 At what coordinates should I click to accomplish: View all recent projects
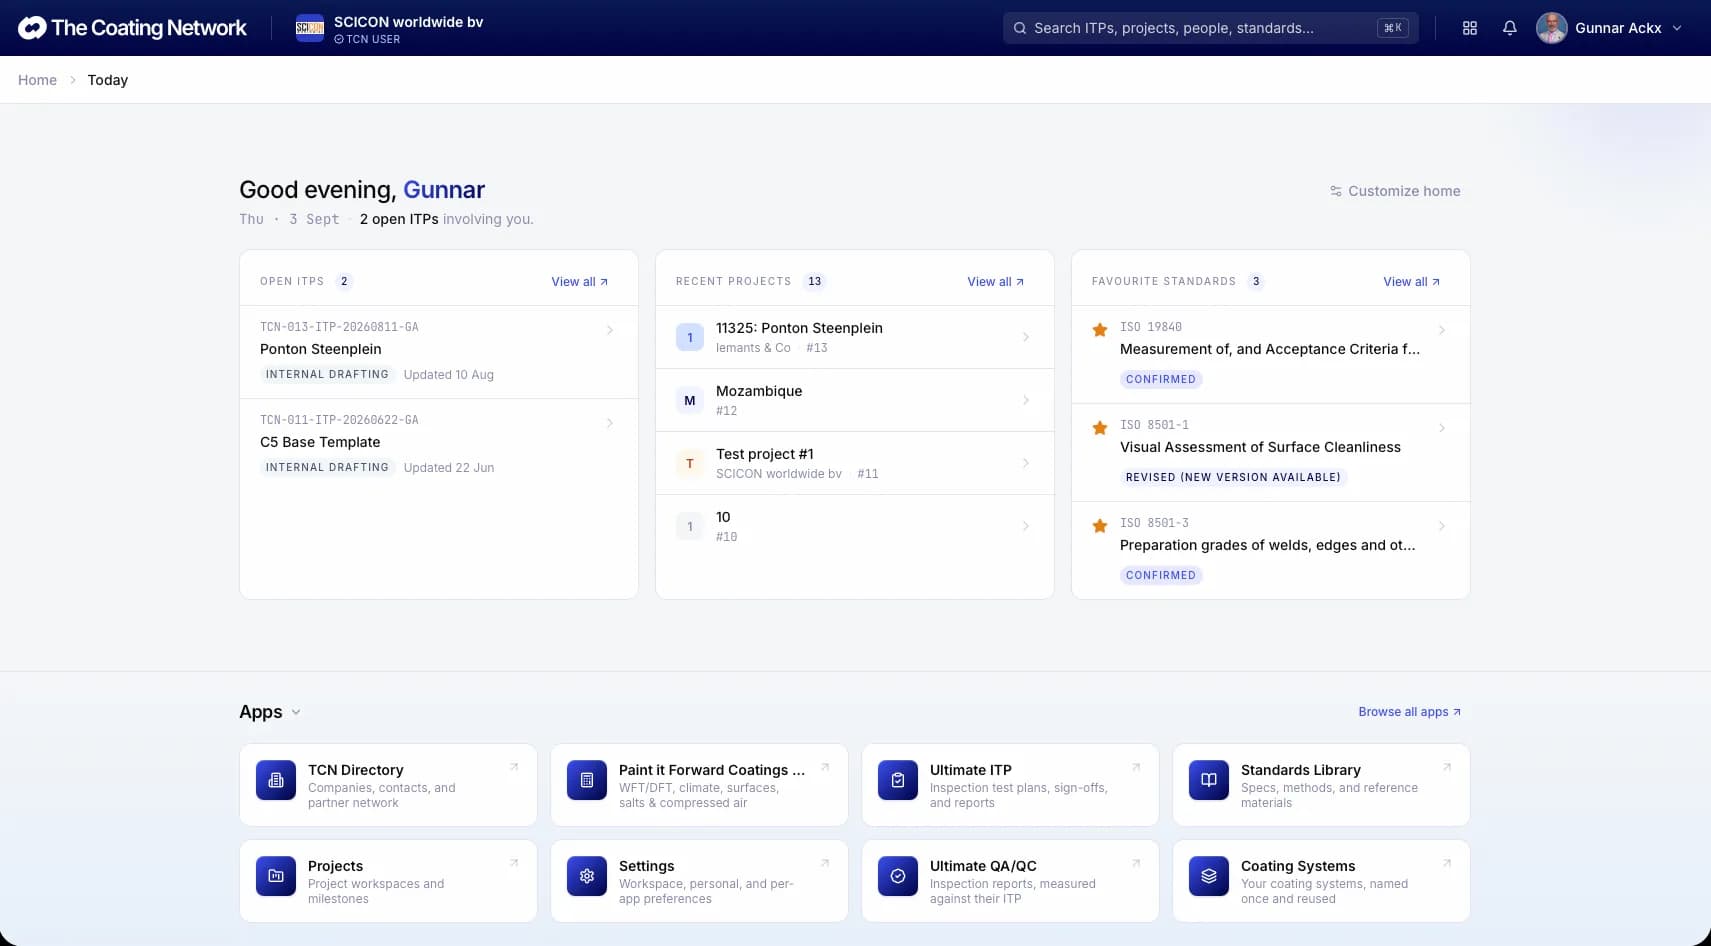click(996, 282)
